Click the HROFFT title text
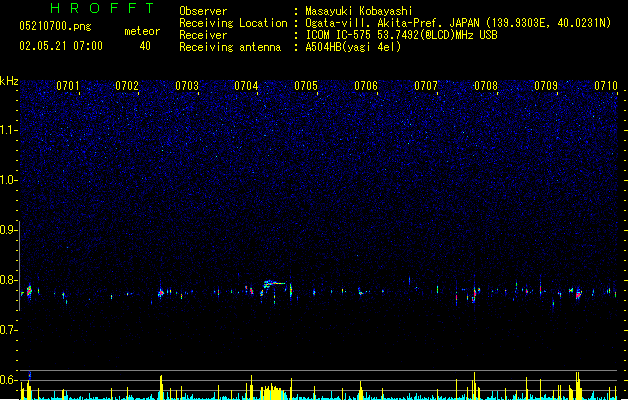This screenshot has height=400, width=629. 102,8
